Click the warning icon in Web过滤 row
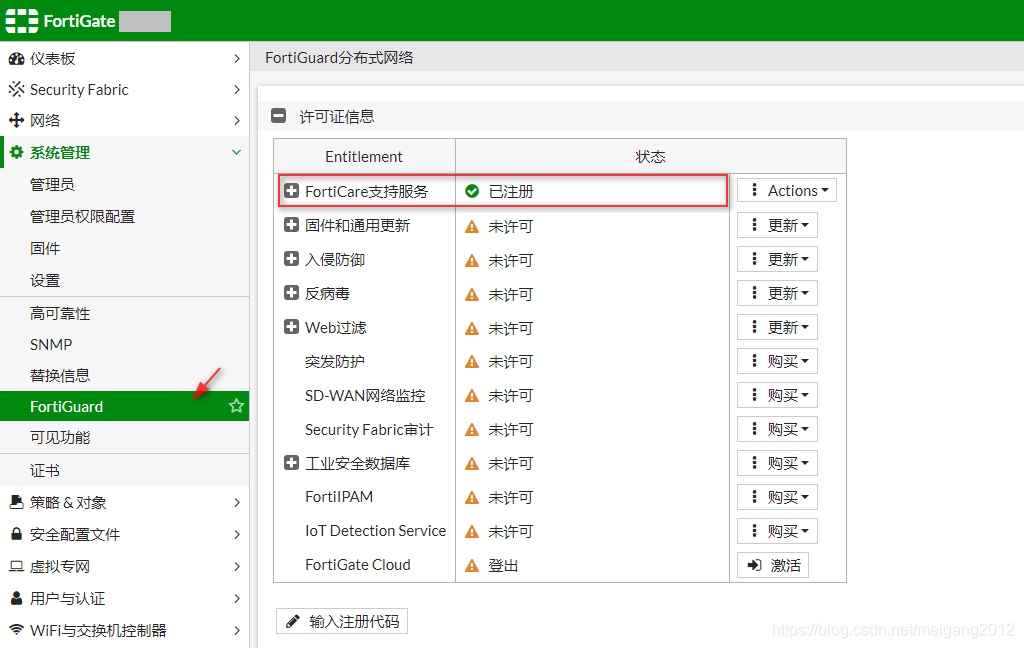 [472, 329]
